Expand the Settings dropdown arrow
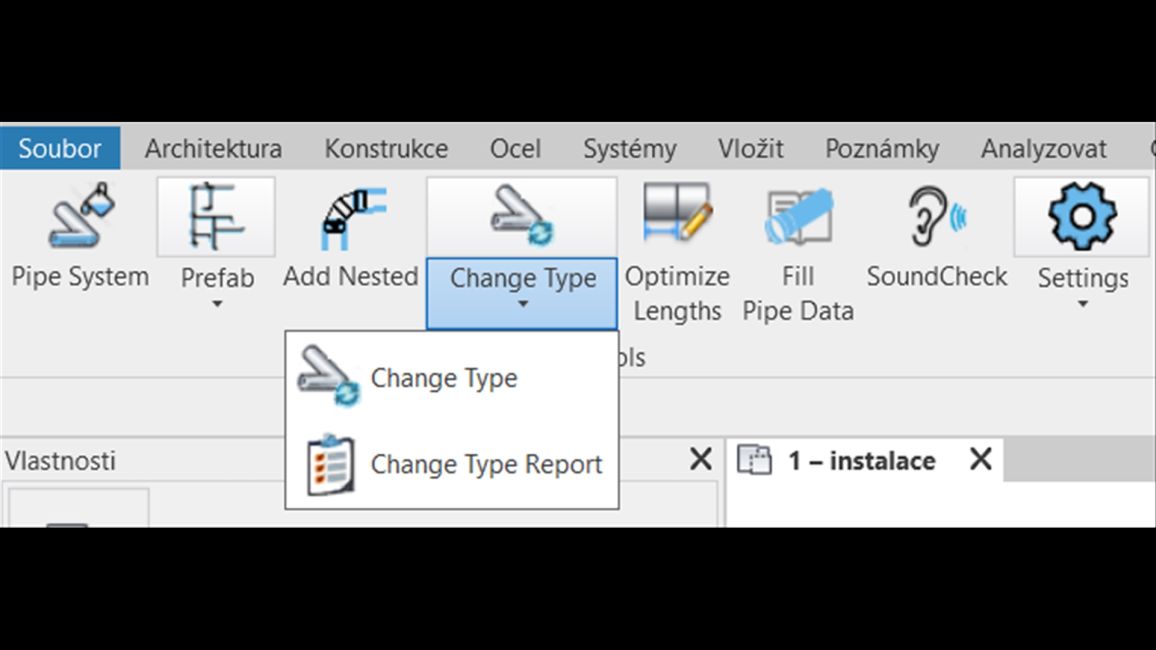1156x650 pixels. pyautogui.click(x=1081, y=304)
